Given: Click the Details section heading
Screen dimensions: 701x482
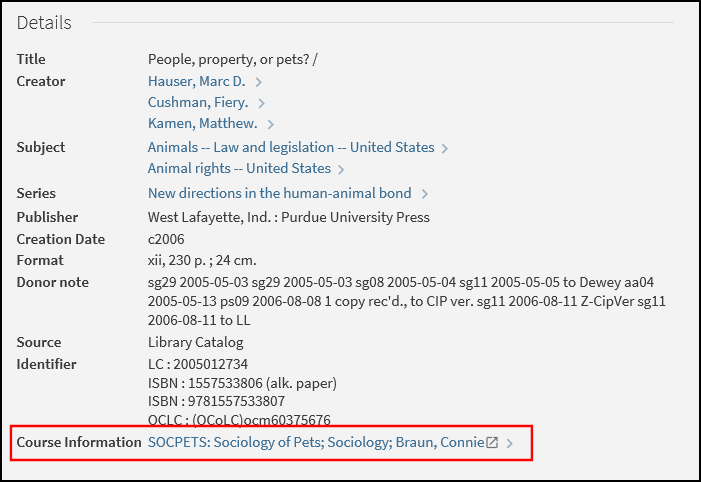Looking at the screenshot, I should [x=44, y=22].
